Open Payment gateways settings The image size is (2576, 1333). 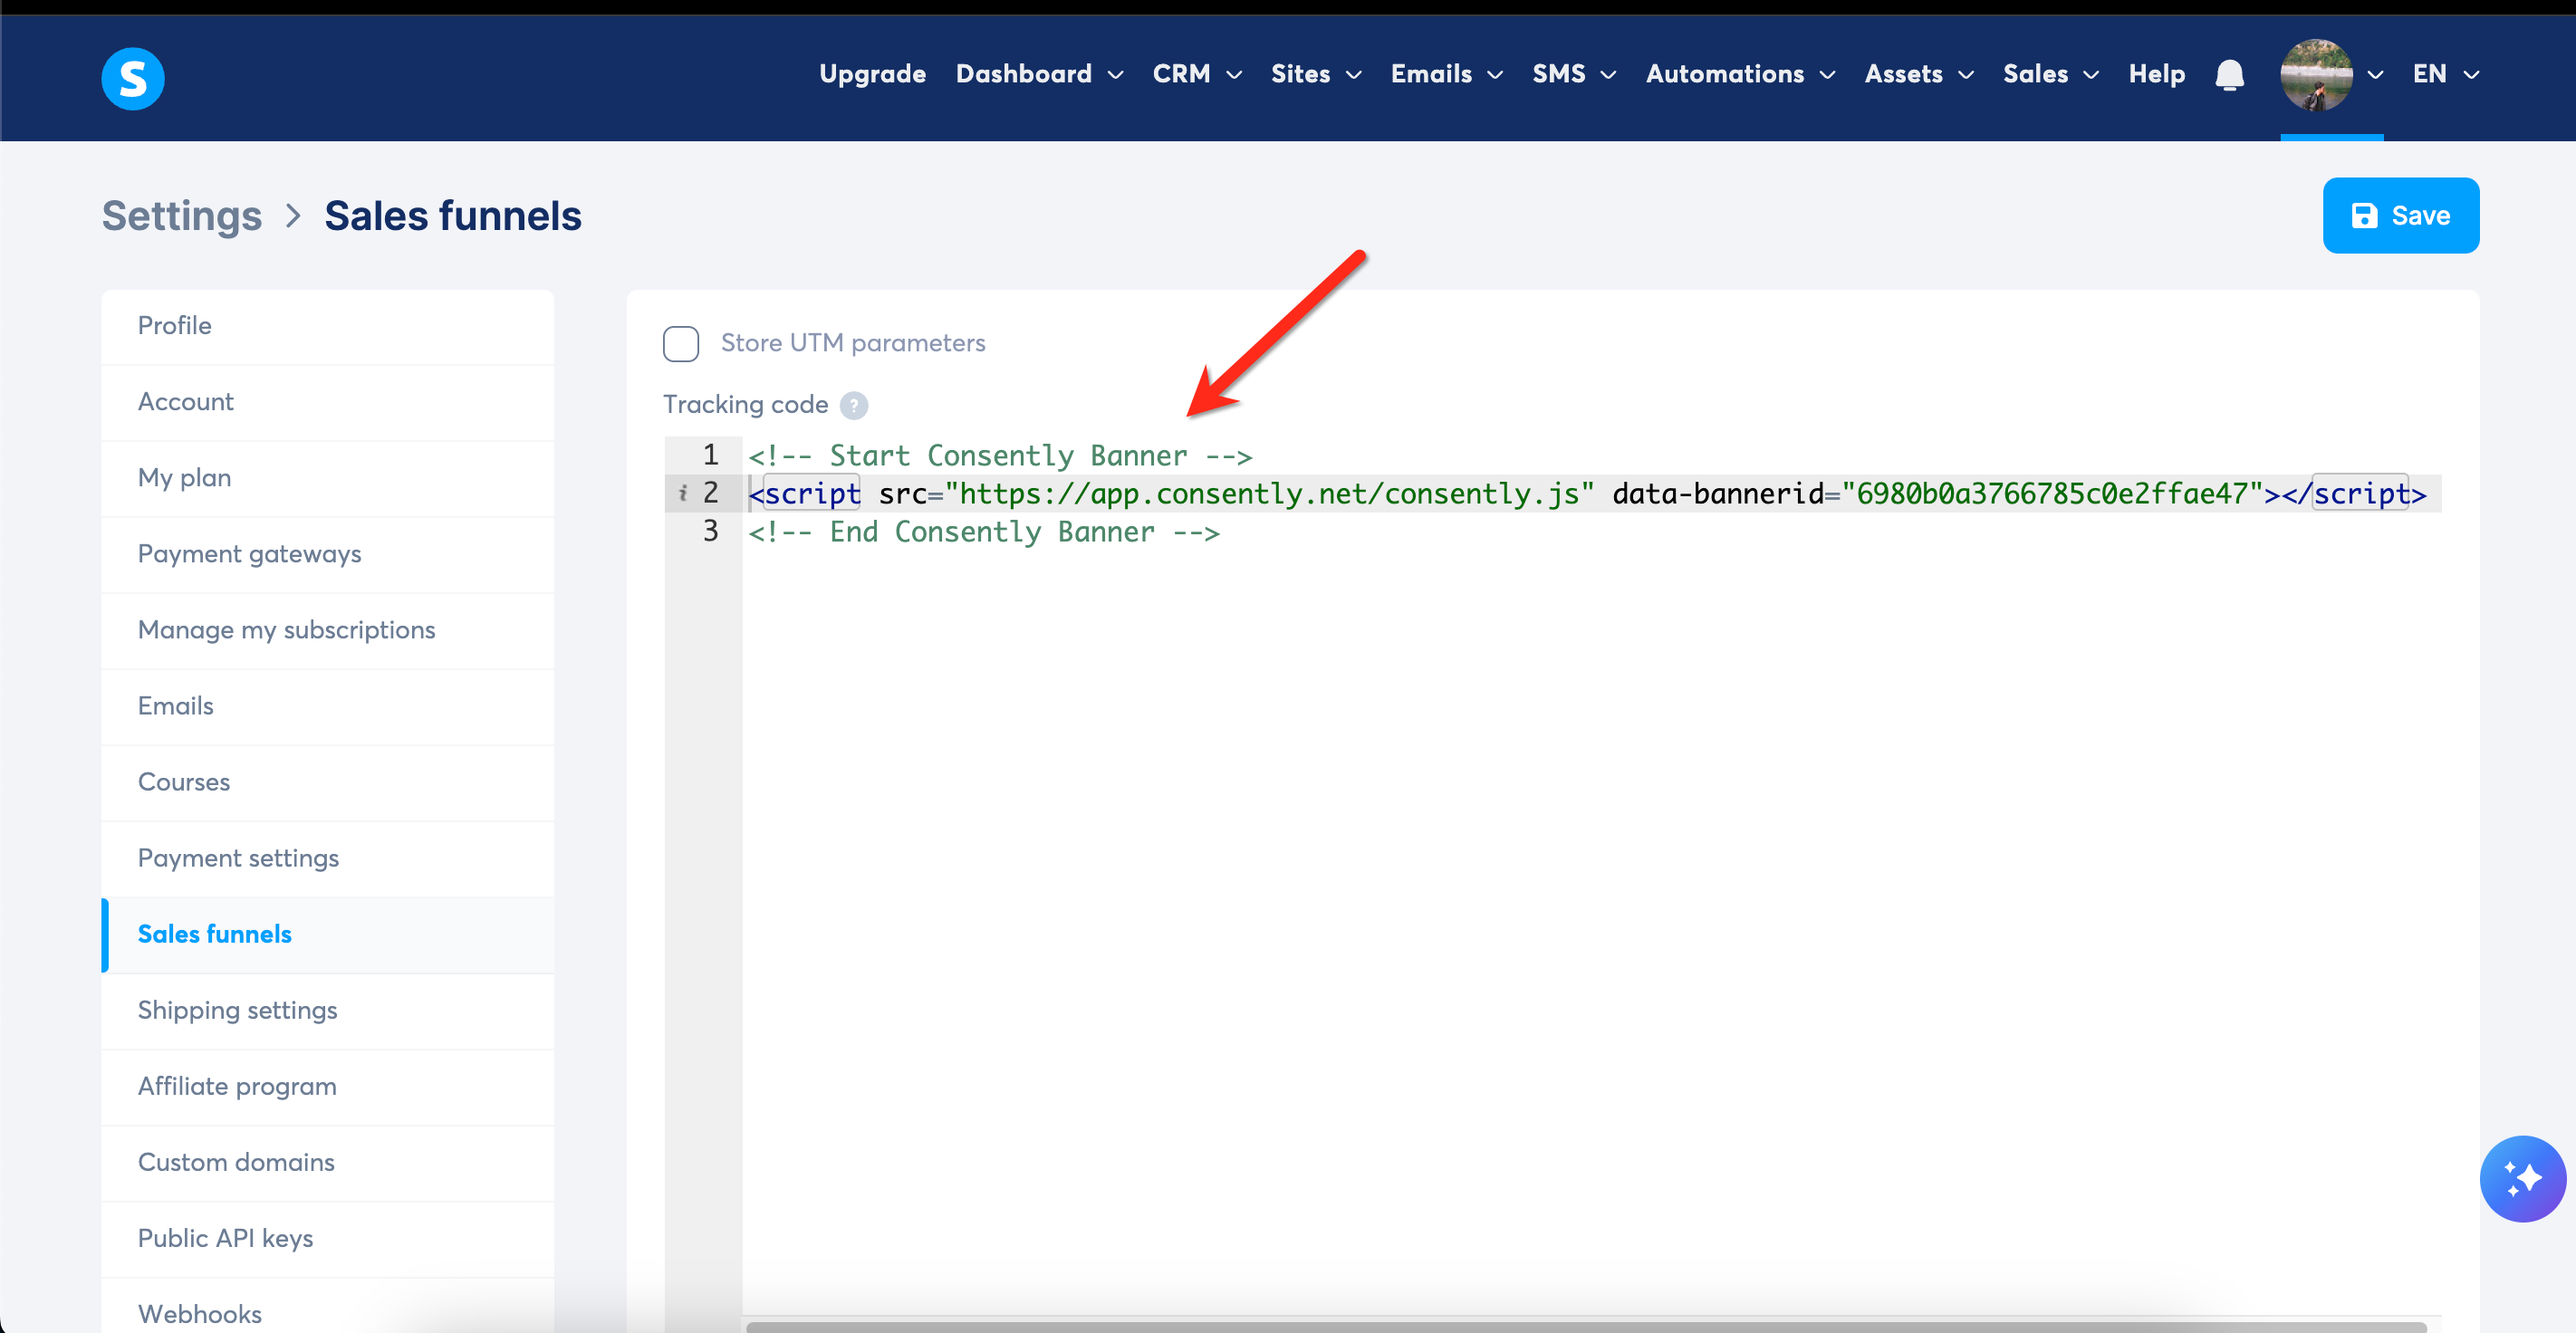250,554
